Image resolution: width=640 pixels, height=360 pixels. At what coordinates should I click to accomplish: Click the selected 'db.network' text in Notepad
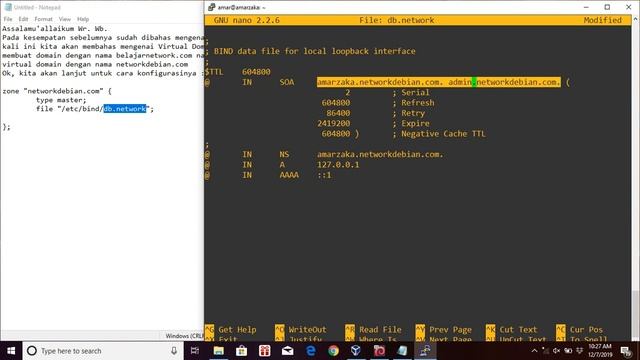124,109
